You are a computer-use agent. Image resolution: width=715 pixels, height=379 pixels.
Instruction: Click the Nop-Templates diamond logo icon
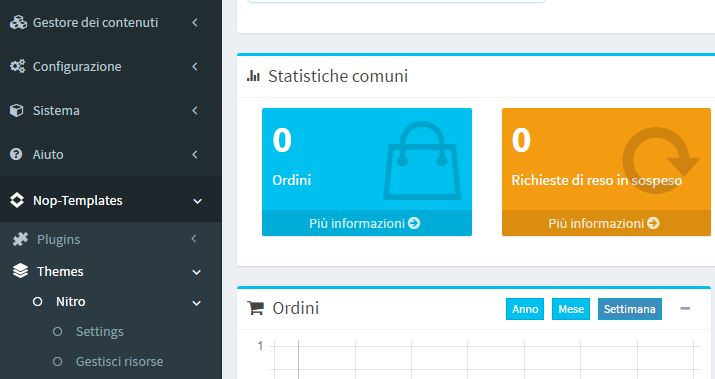point(17,200)
